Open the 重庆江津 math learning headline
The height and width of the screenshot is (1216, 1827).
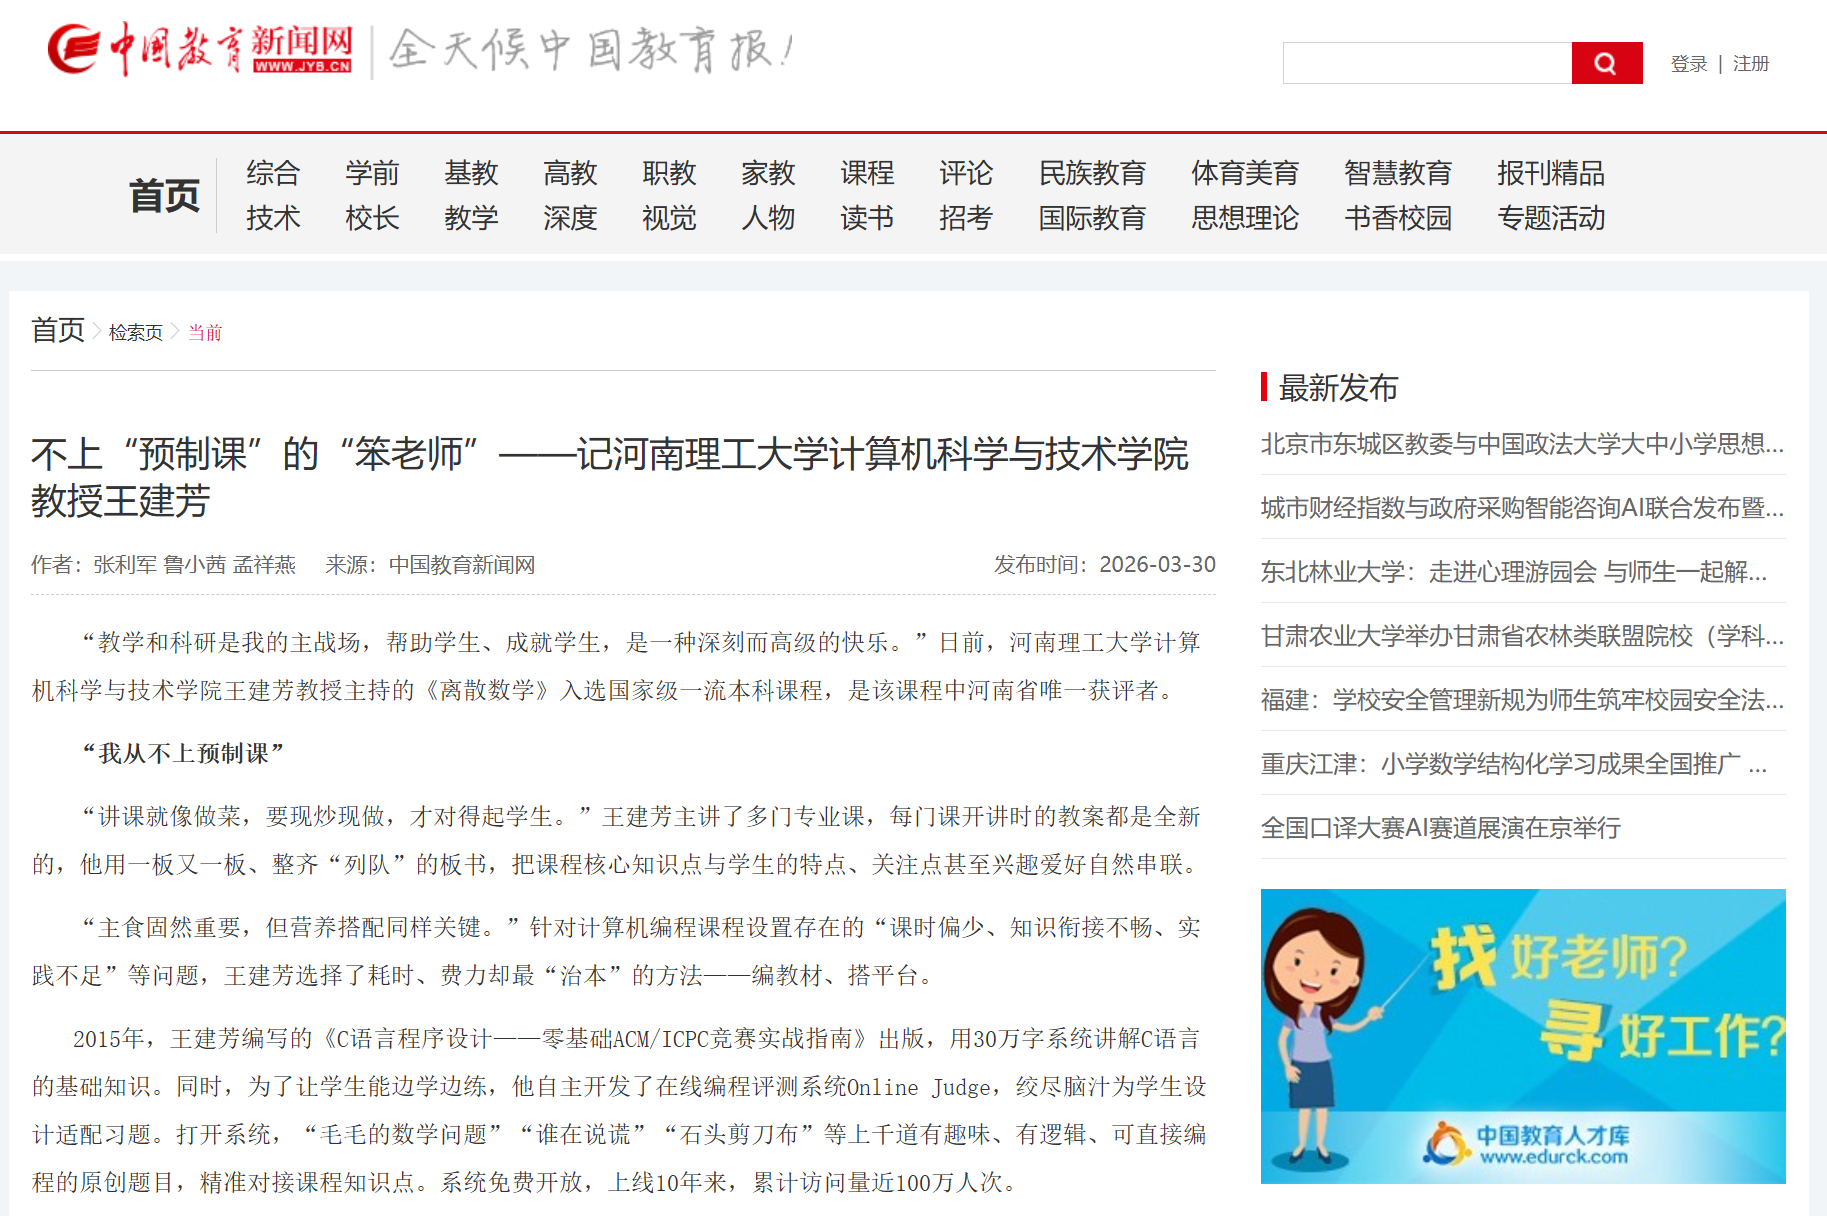tap(1512, 763)
